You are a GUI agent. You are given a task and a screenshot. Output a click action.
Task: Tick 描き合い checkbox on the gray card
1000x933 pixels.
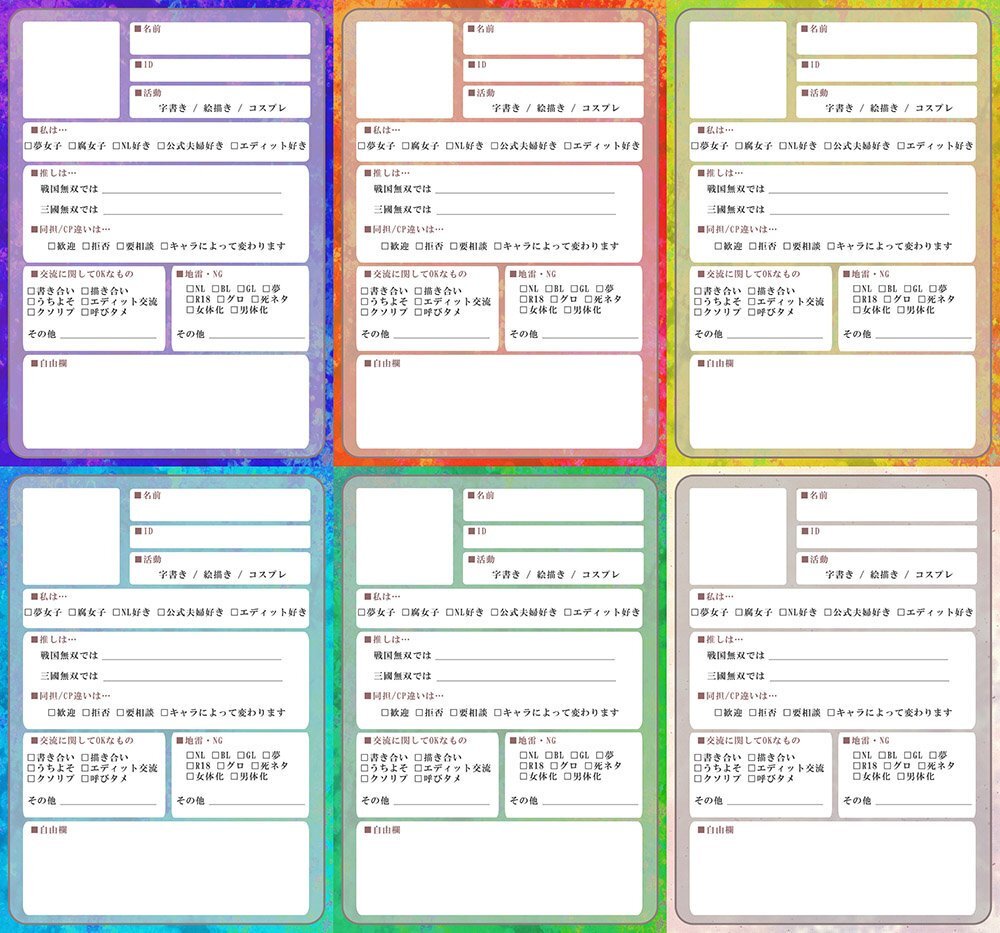coord(752,758)
